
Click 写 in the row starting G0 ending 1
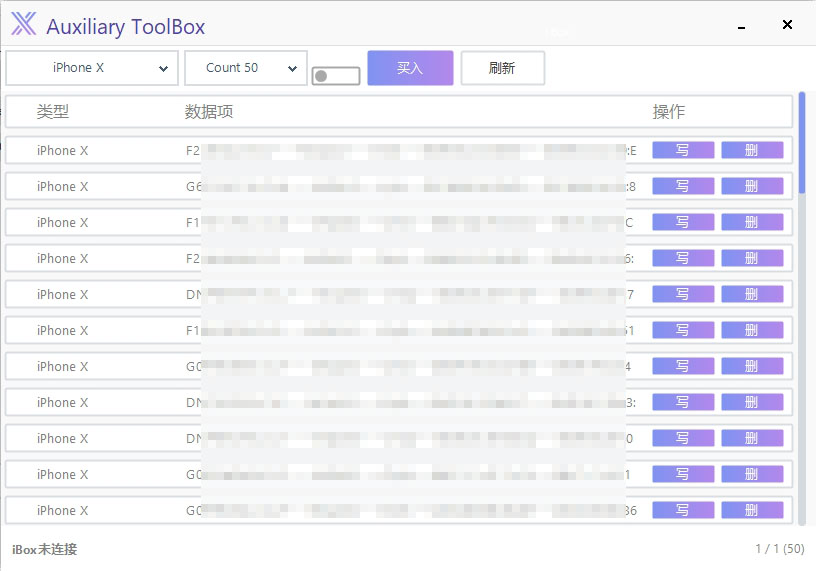point(683,474)
